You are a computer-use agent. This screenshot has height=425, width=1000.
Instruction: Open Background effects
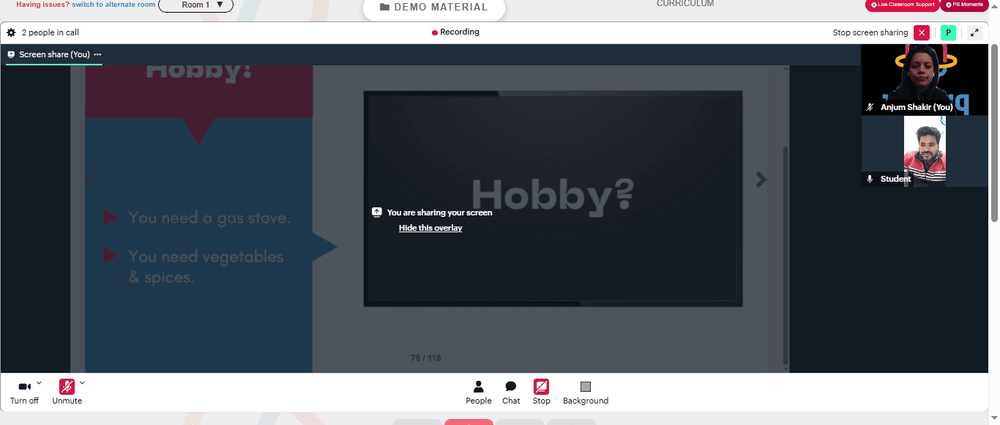pos(585,392)
